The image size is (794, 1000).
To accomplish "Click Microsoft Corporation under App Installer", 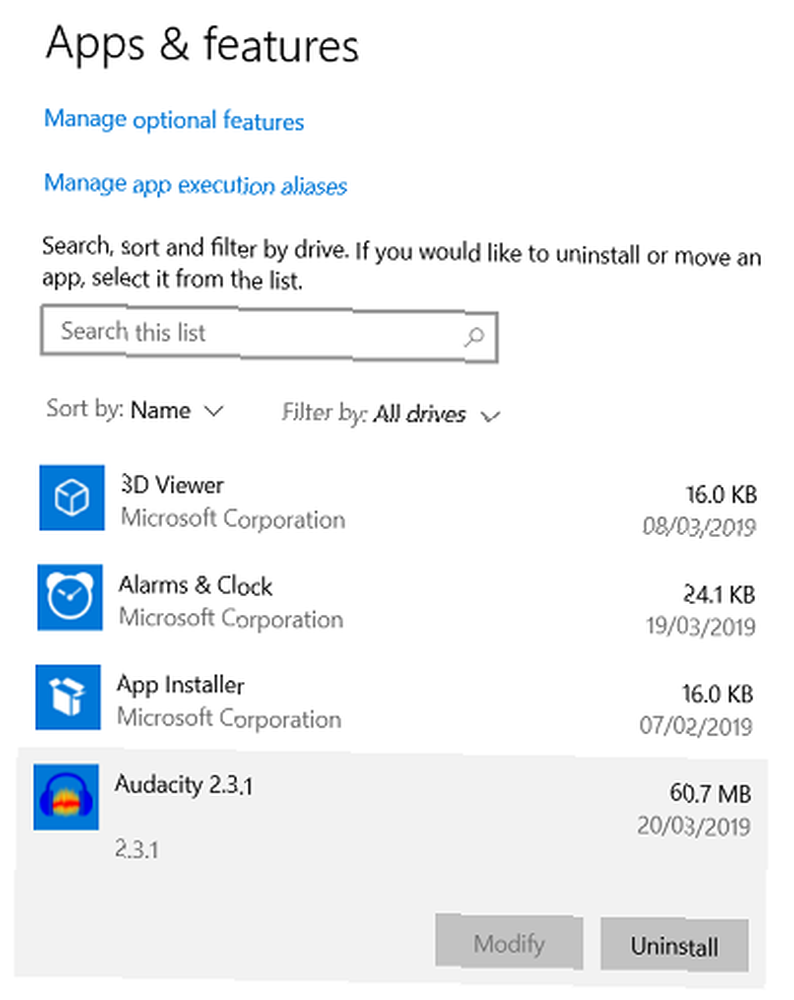I will [230, 718].
